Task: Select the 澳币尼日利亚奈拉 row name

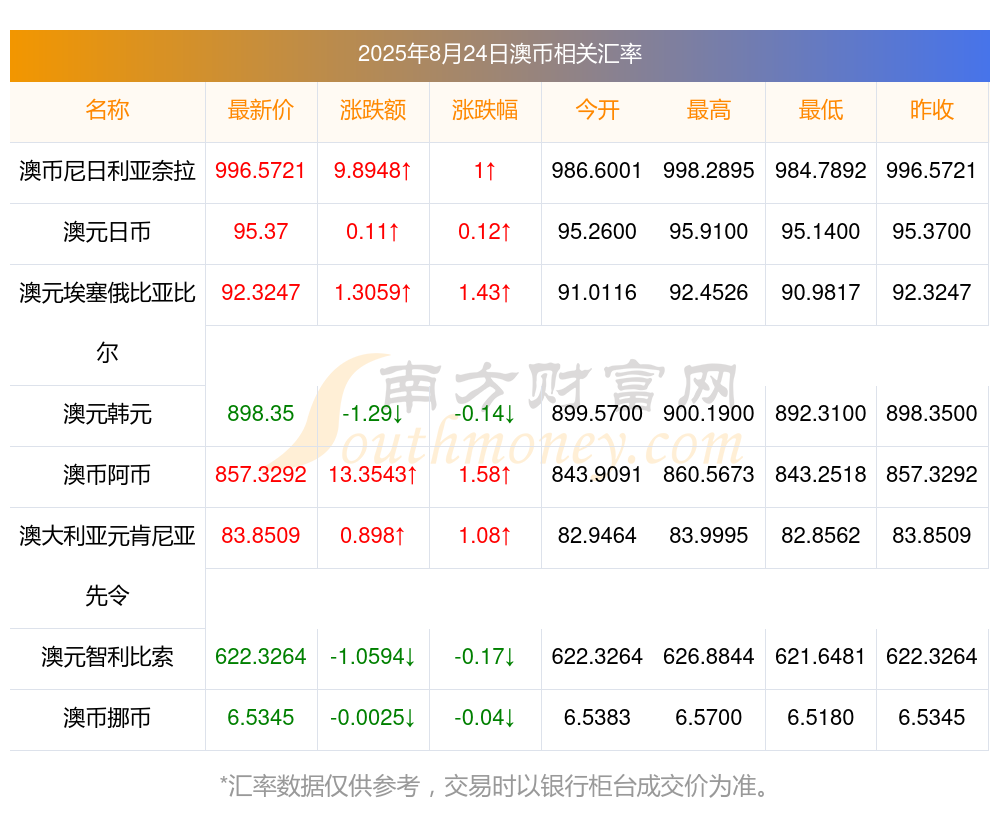Action: point(107,171)
